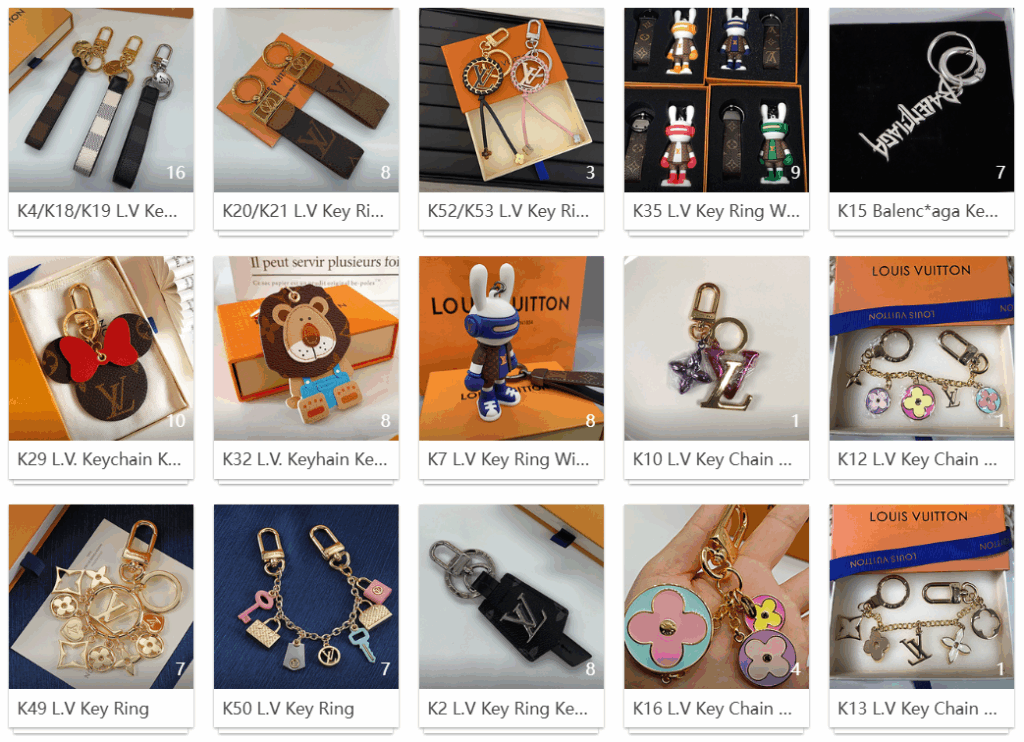The image size is (1024, 742).
Task: Open the K20/K21 L.V Key Ring album photo
Action: pos(306,100)
